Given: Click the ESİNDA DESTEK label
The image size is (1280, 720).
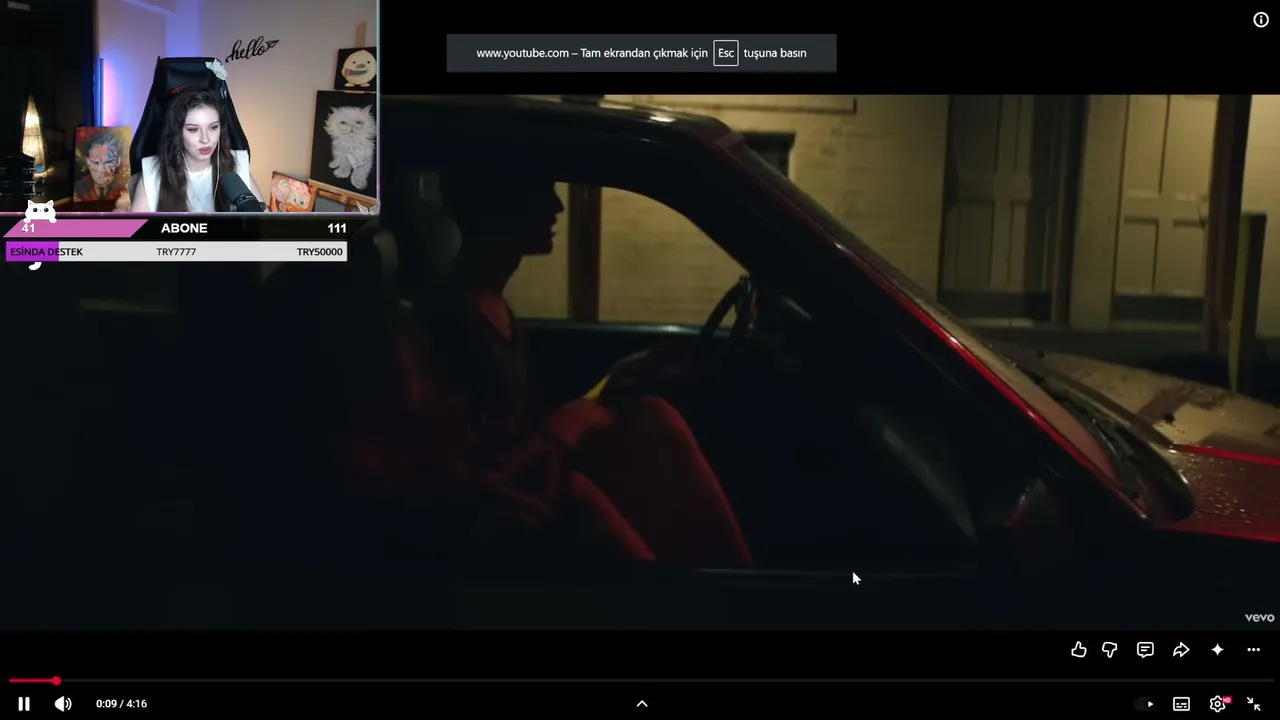Looking at the screenshot, I should pos(46,252).
